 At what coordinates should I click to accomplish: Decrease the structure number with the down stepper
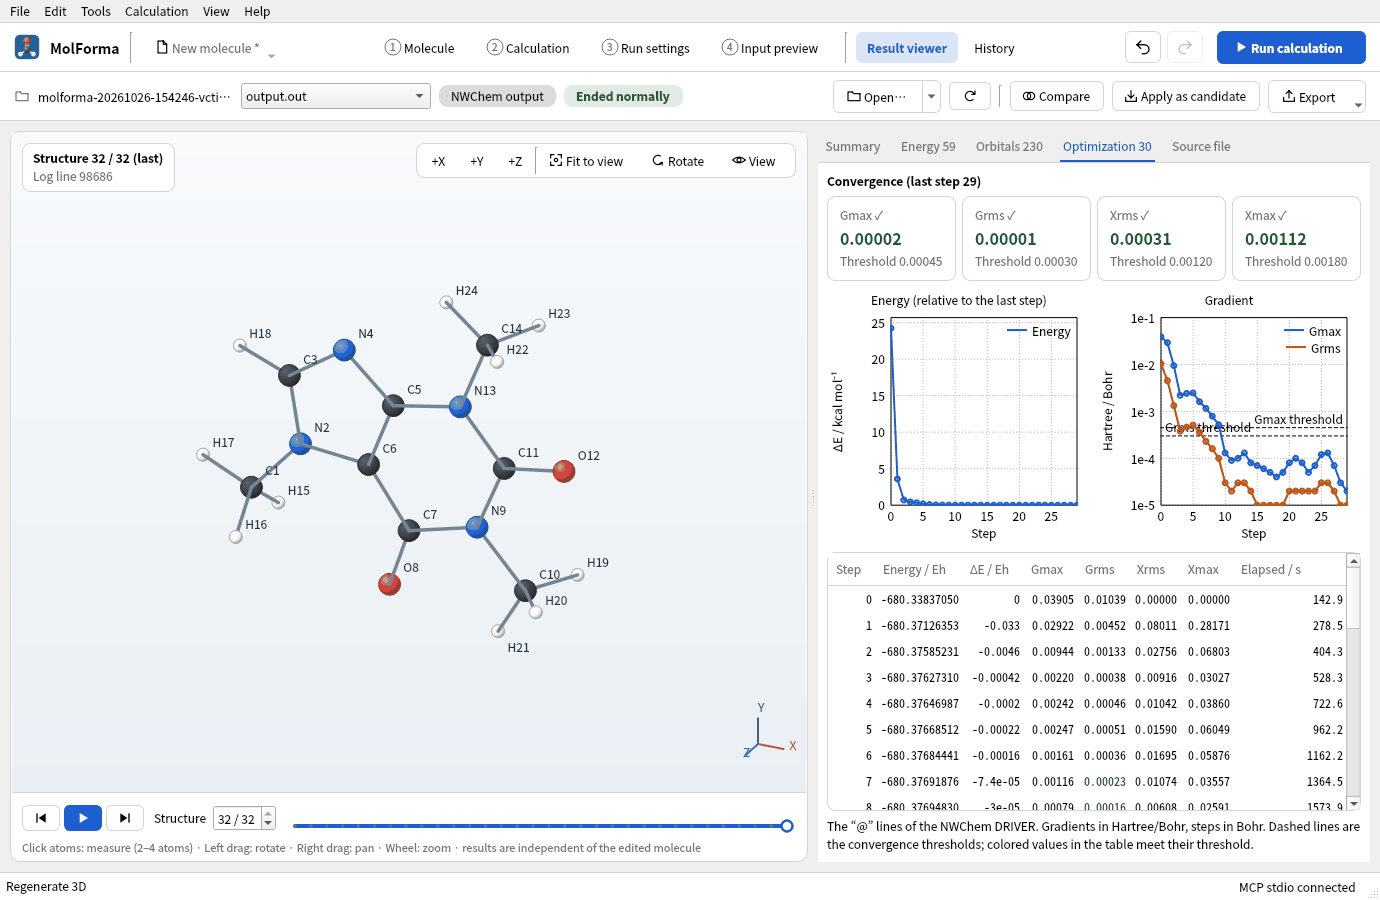[x=268, y=825]
